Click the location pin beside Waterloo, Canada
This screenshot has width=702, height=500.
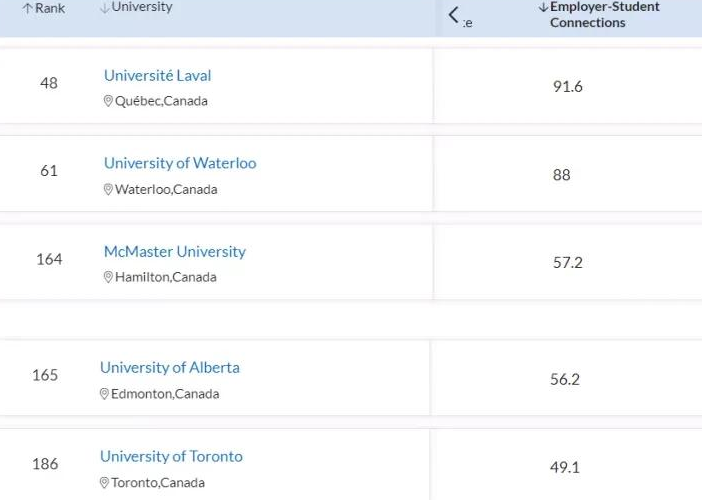[x=109, y=189]
